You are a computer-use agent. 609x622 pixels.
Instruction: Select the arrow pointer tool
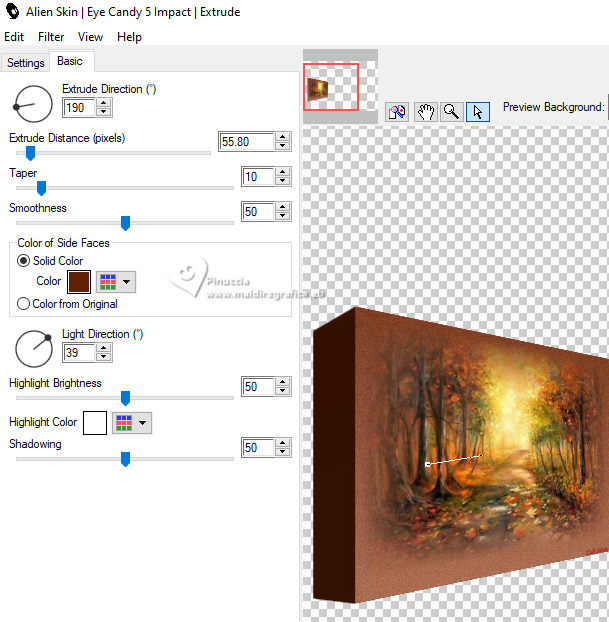[x=478, y=112]
